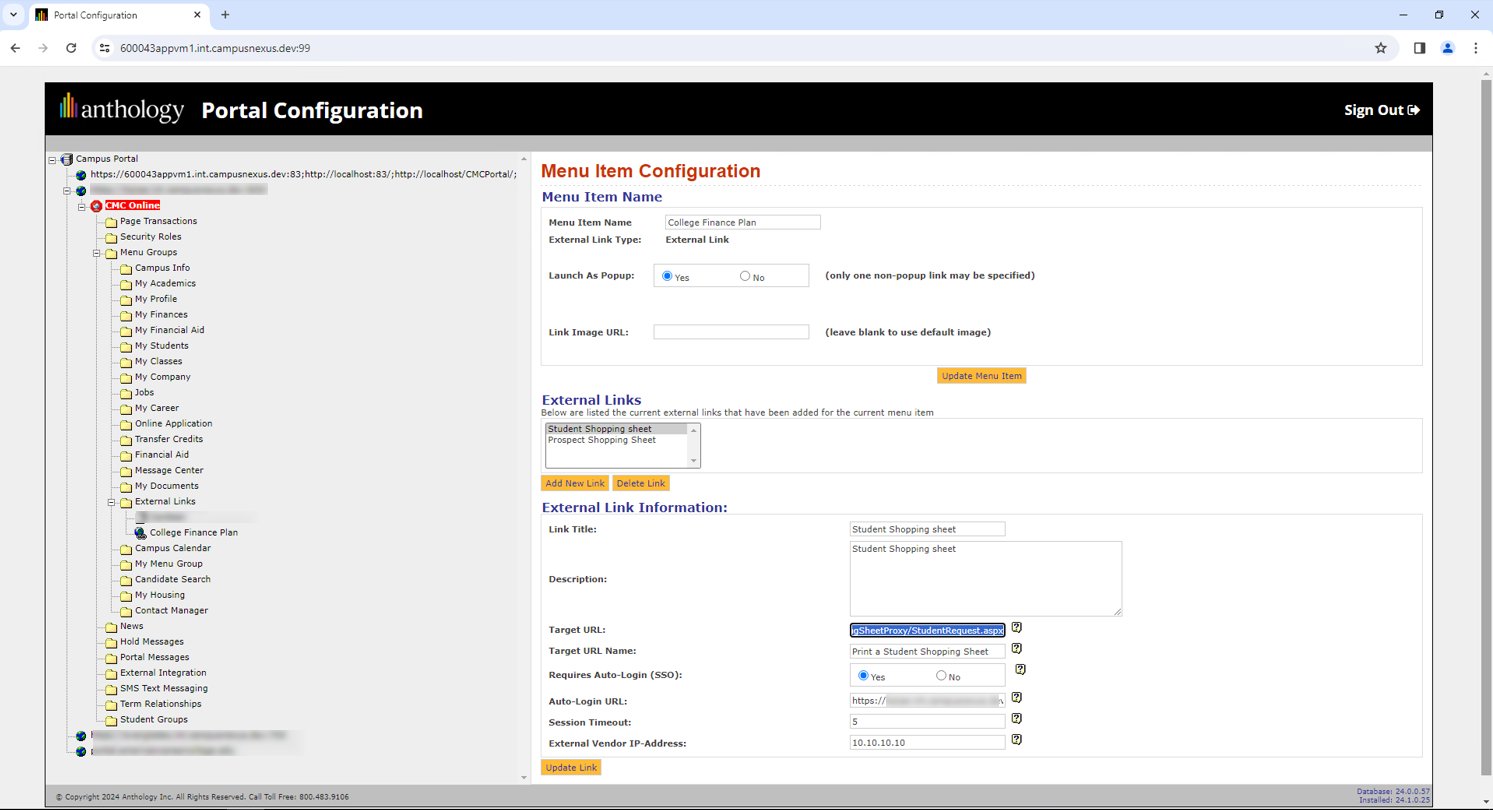Screen dimensions: 1493x810
Task: Click the Campus Portal computer icon
Action: coord(66,158)
